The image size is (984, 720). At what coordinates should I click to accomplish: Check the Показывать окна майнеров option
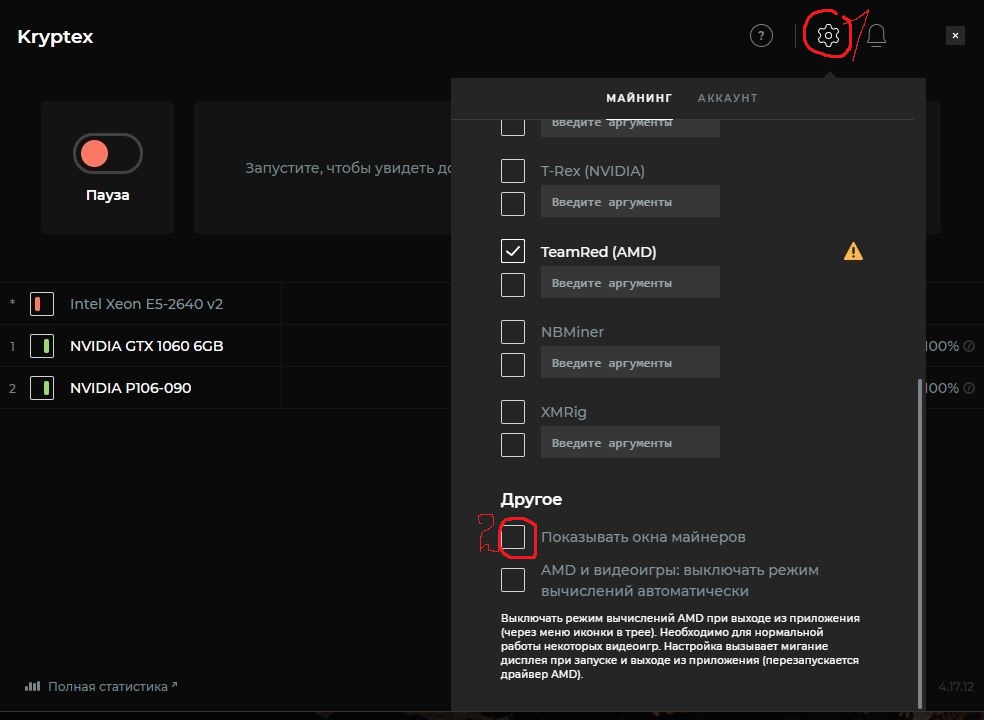513,537
